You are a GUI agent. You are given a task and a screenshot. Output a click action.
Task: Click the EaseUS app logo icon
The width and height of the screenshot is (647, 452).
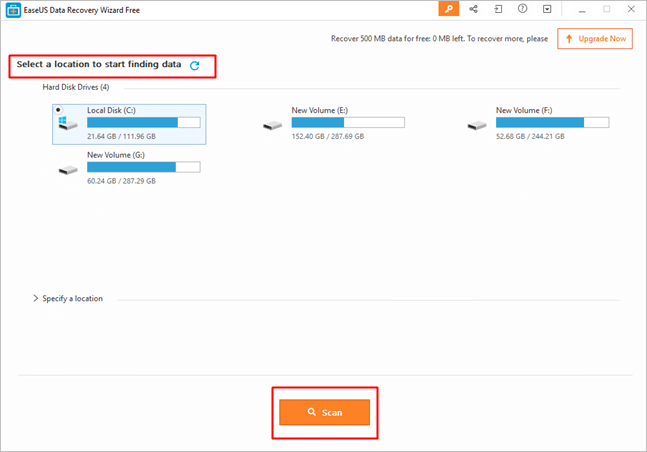point(12,10)
